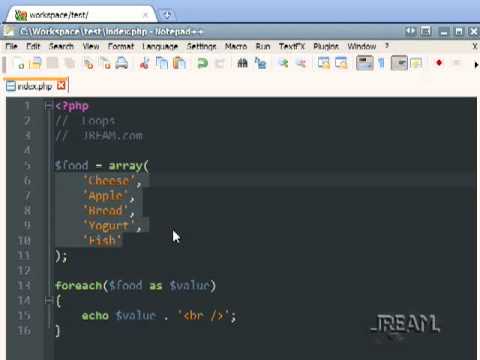Click the '// JREAM.com' comment line
Image resolution: width=480 pixels, height=360 pixels.
tap(99, 136)
